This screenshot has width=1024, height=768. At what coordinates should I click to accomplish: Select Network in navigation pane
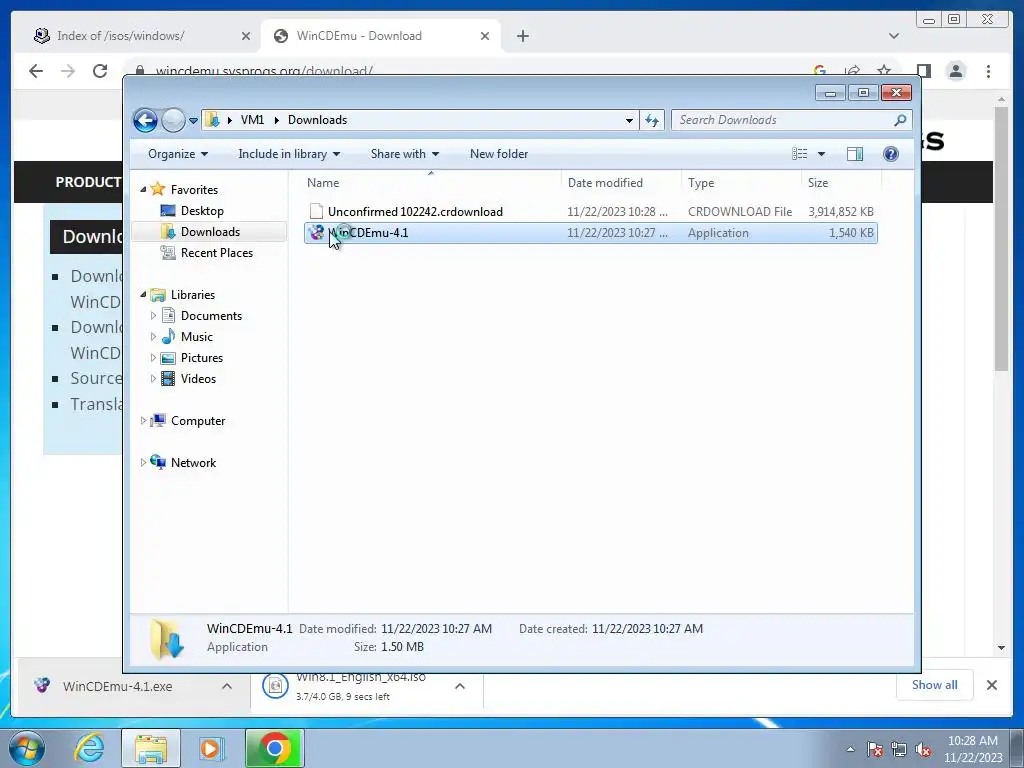(x=193, y=463)
